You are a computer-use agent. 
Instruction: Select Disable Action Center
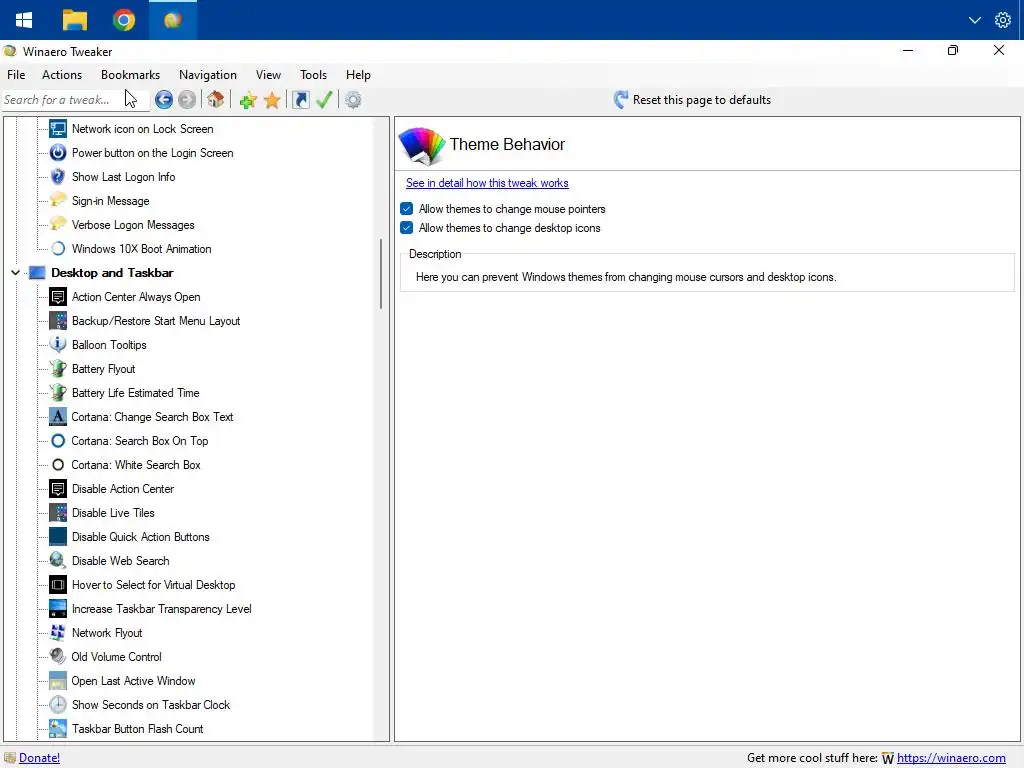[x=123, y=489]
